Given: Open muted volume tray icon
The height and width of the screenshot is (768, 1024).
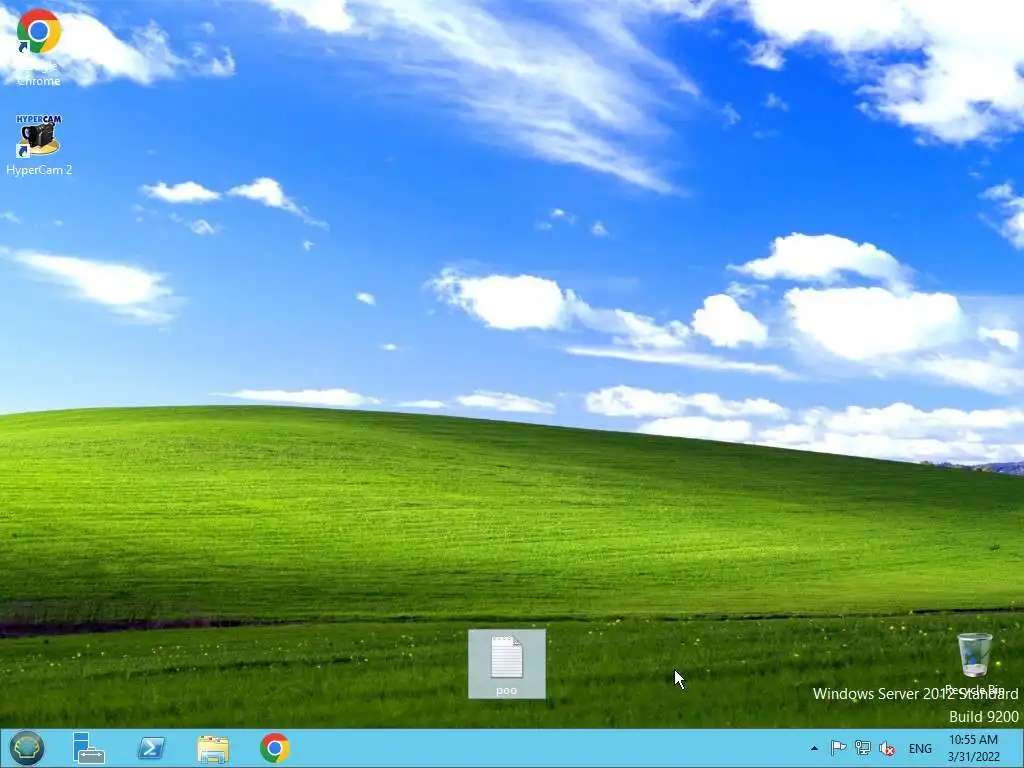Looking at the screenshot, I should tap(887, 748).
